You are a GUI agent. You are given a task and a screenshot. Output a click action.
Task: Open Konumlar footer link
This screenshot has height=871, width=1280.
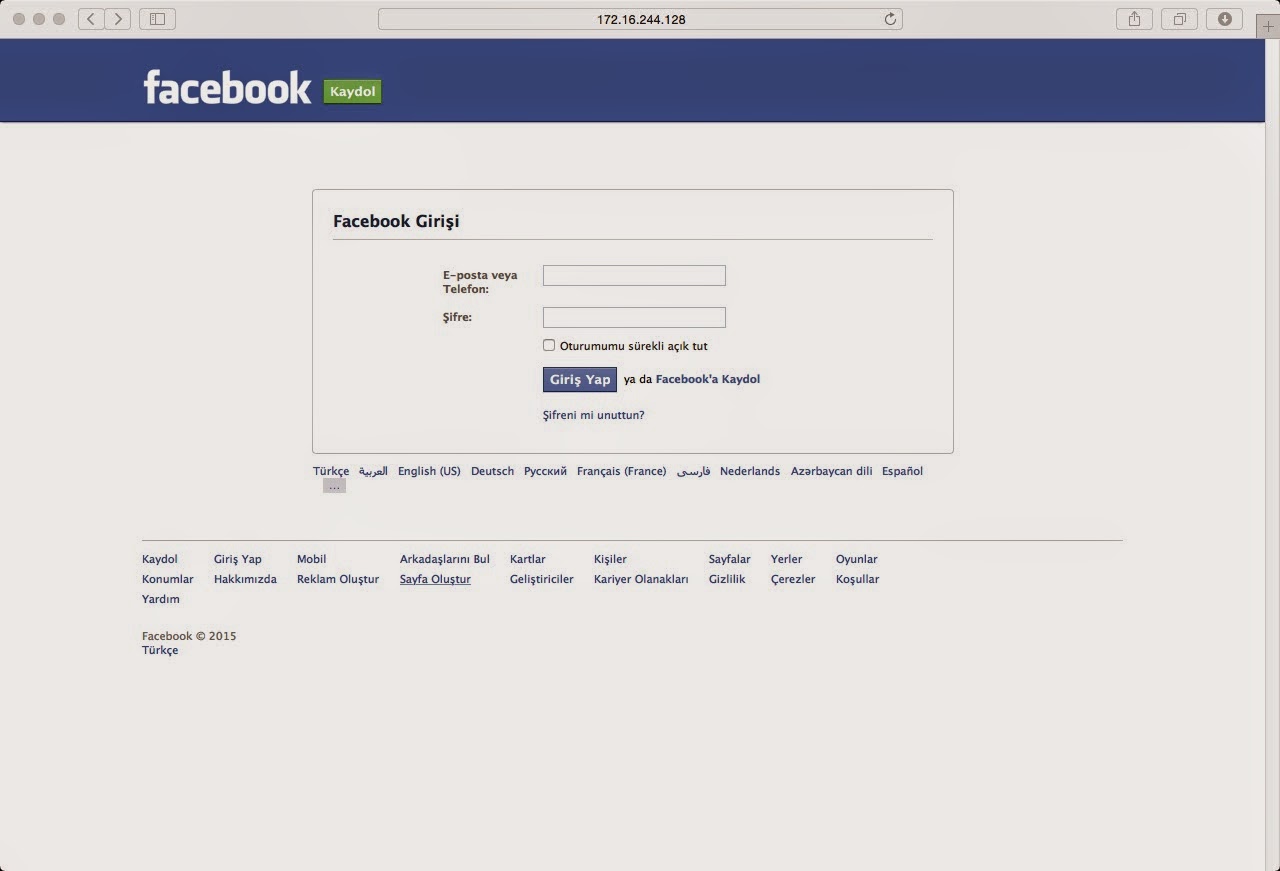[x=168, y=579]
